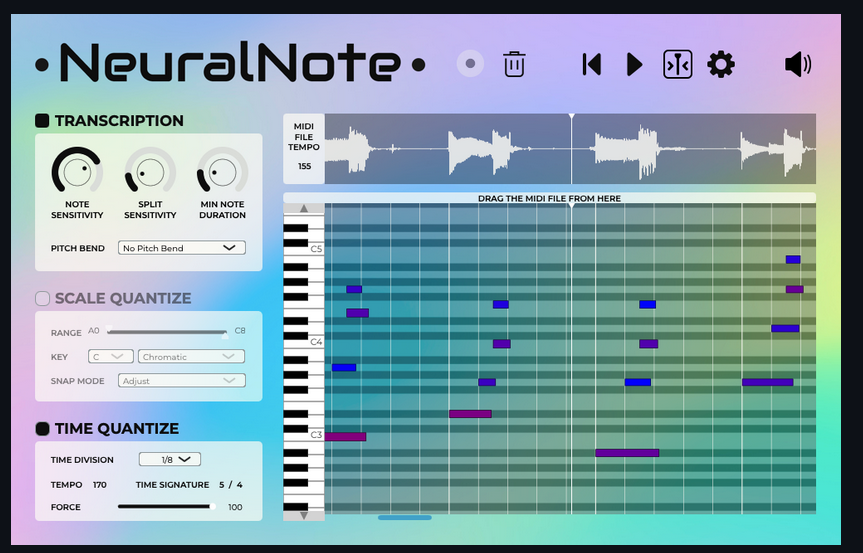Image resolution: width=863 pixels, height=553 pixels.
Task: Open the Snap Mode Adjust dropdown
Action: point(182,381)
